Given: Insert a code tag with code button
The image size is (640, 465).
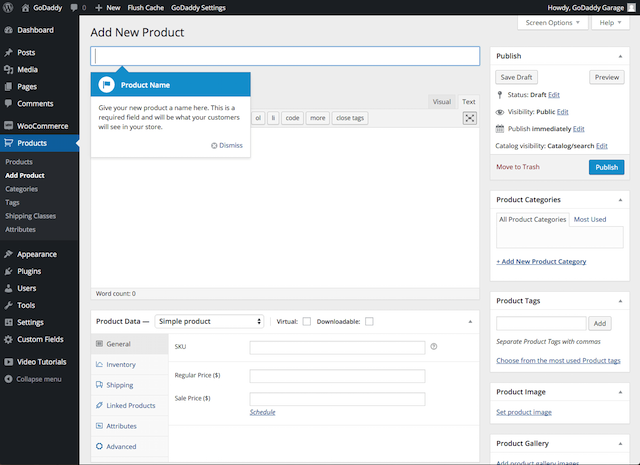Looking at the screenshot, I should (x=292, y=118).
